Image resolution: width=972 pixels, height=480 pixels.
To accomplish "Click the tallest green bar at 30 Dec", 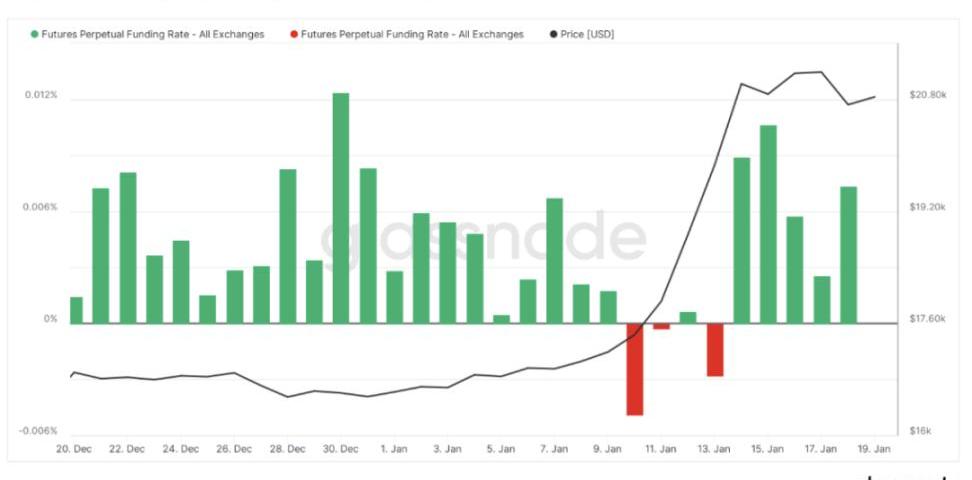I will click(341, 208).
